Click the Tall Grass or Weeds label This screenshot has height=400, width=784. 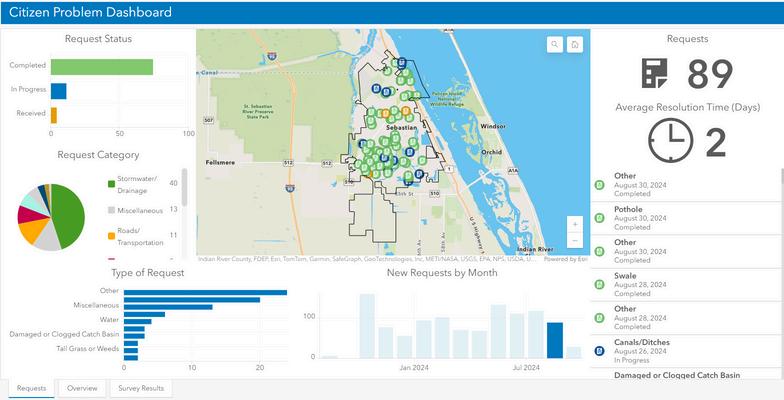(88, 348)
